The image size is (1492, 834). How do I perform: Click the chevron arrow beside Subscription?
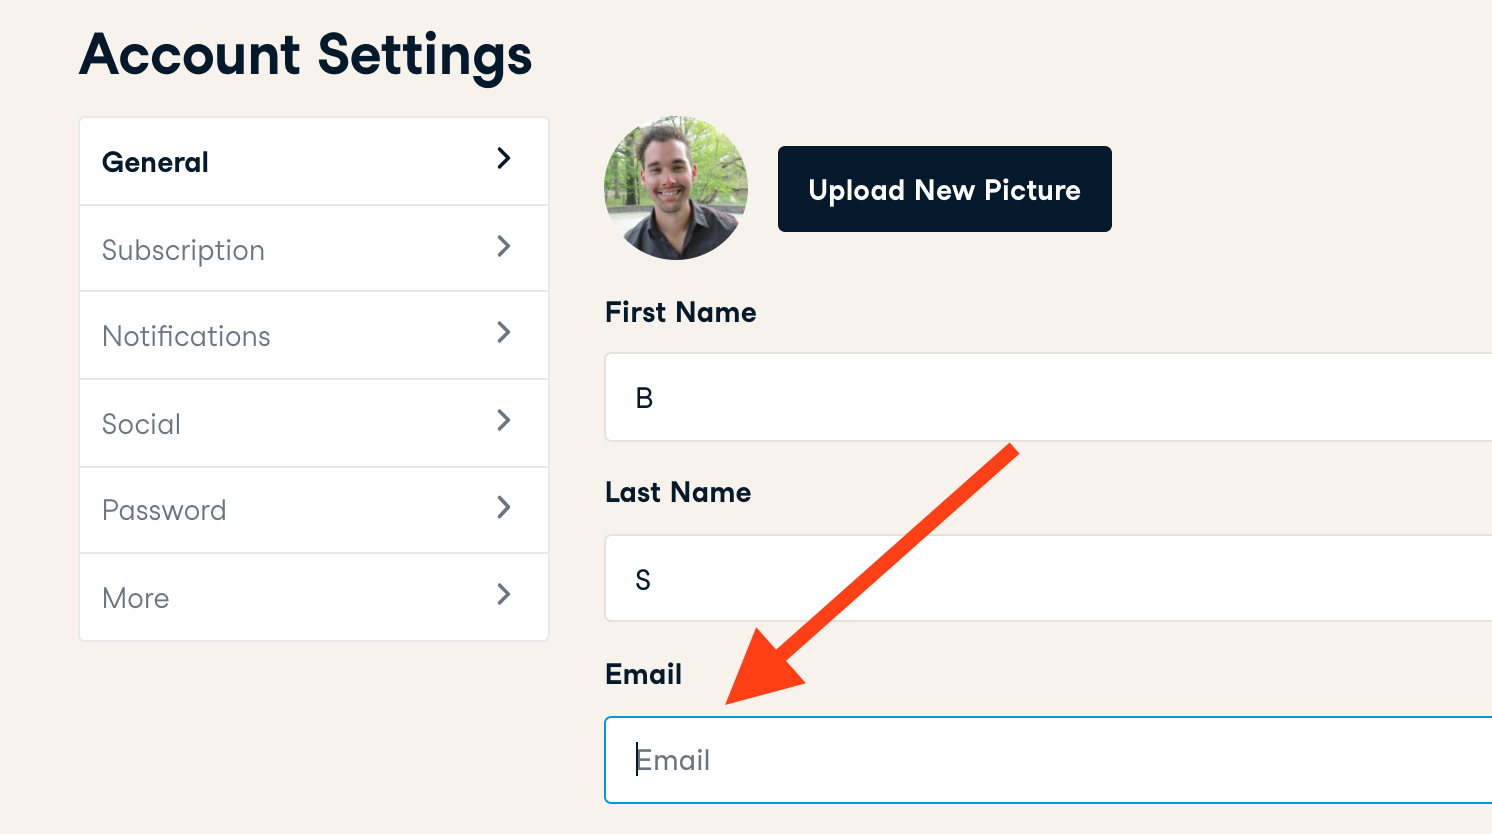pyautogui.click(x=504, y=246)
